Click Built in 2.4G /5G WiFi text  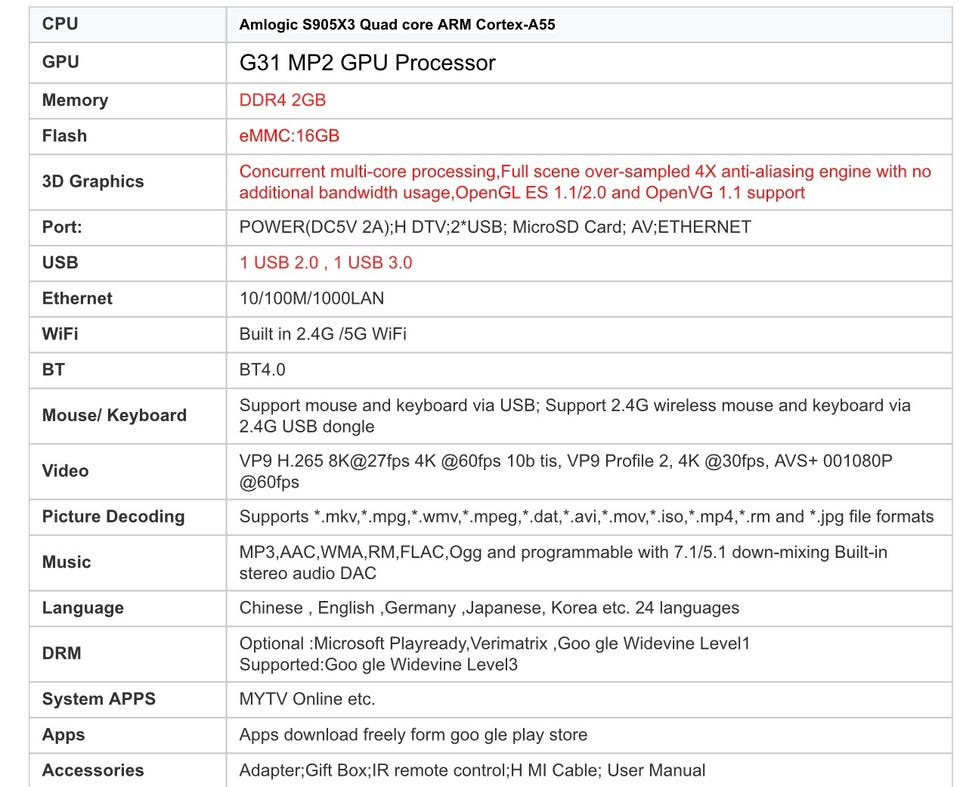(x=323, y=334)
